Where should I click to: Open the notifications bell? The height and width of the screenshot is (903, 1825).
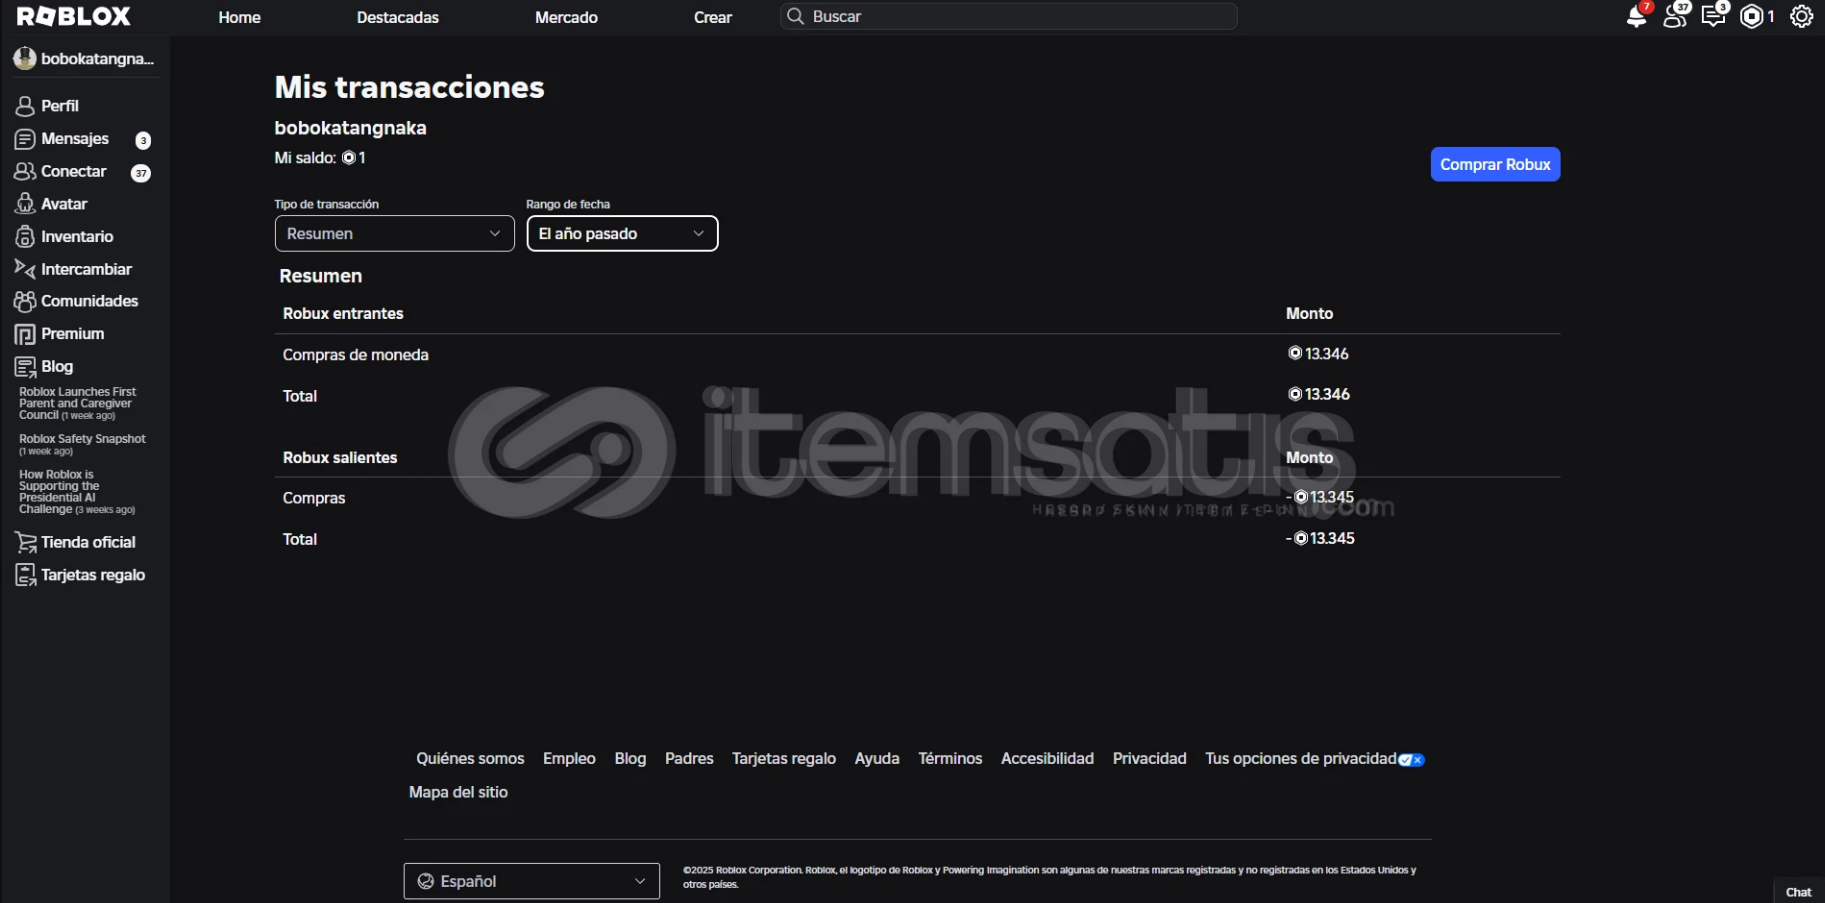1637,16
